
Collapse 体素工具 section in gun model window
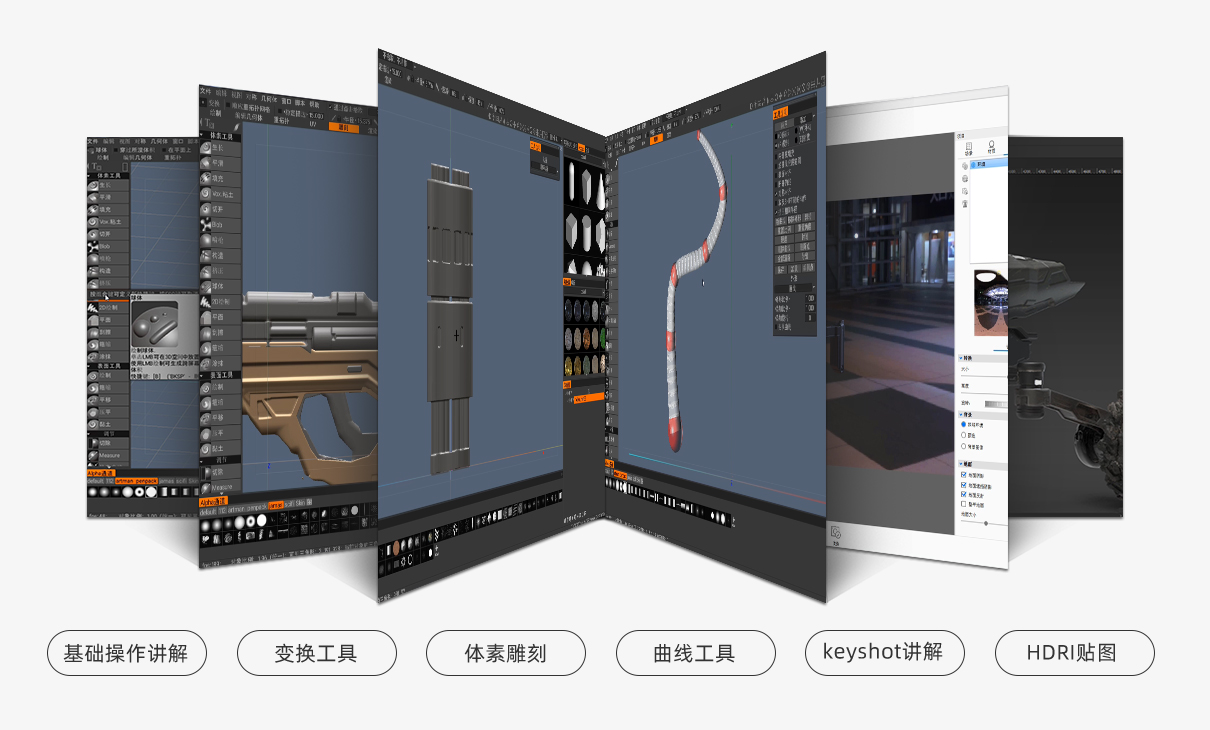(x=220, y=135)
